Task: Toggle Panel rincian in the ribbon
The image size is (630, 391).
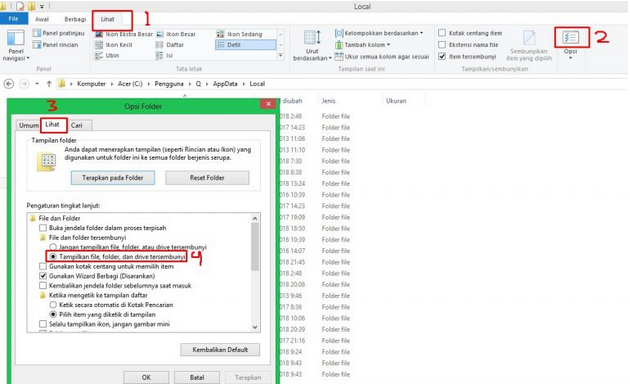Action: [x=55, y=45]
